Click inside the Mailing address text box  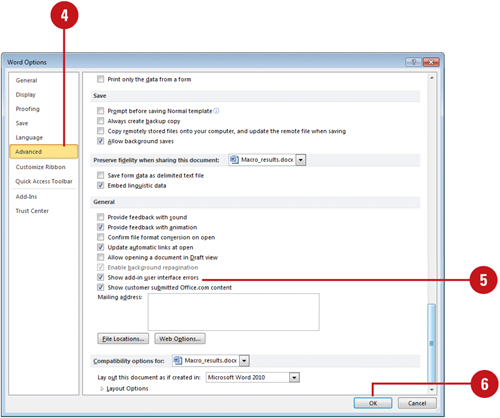(233, 312)
